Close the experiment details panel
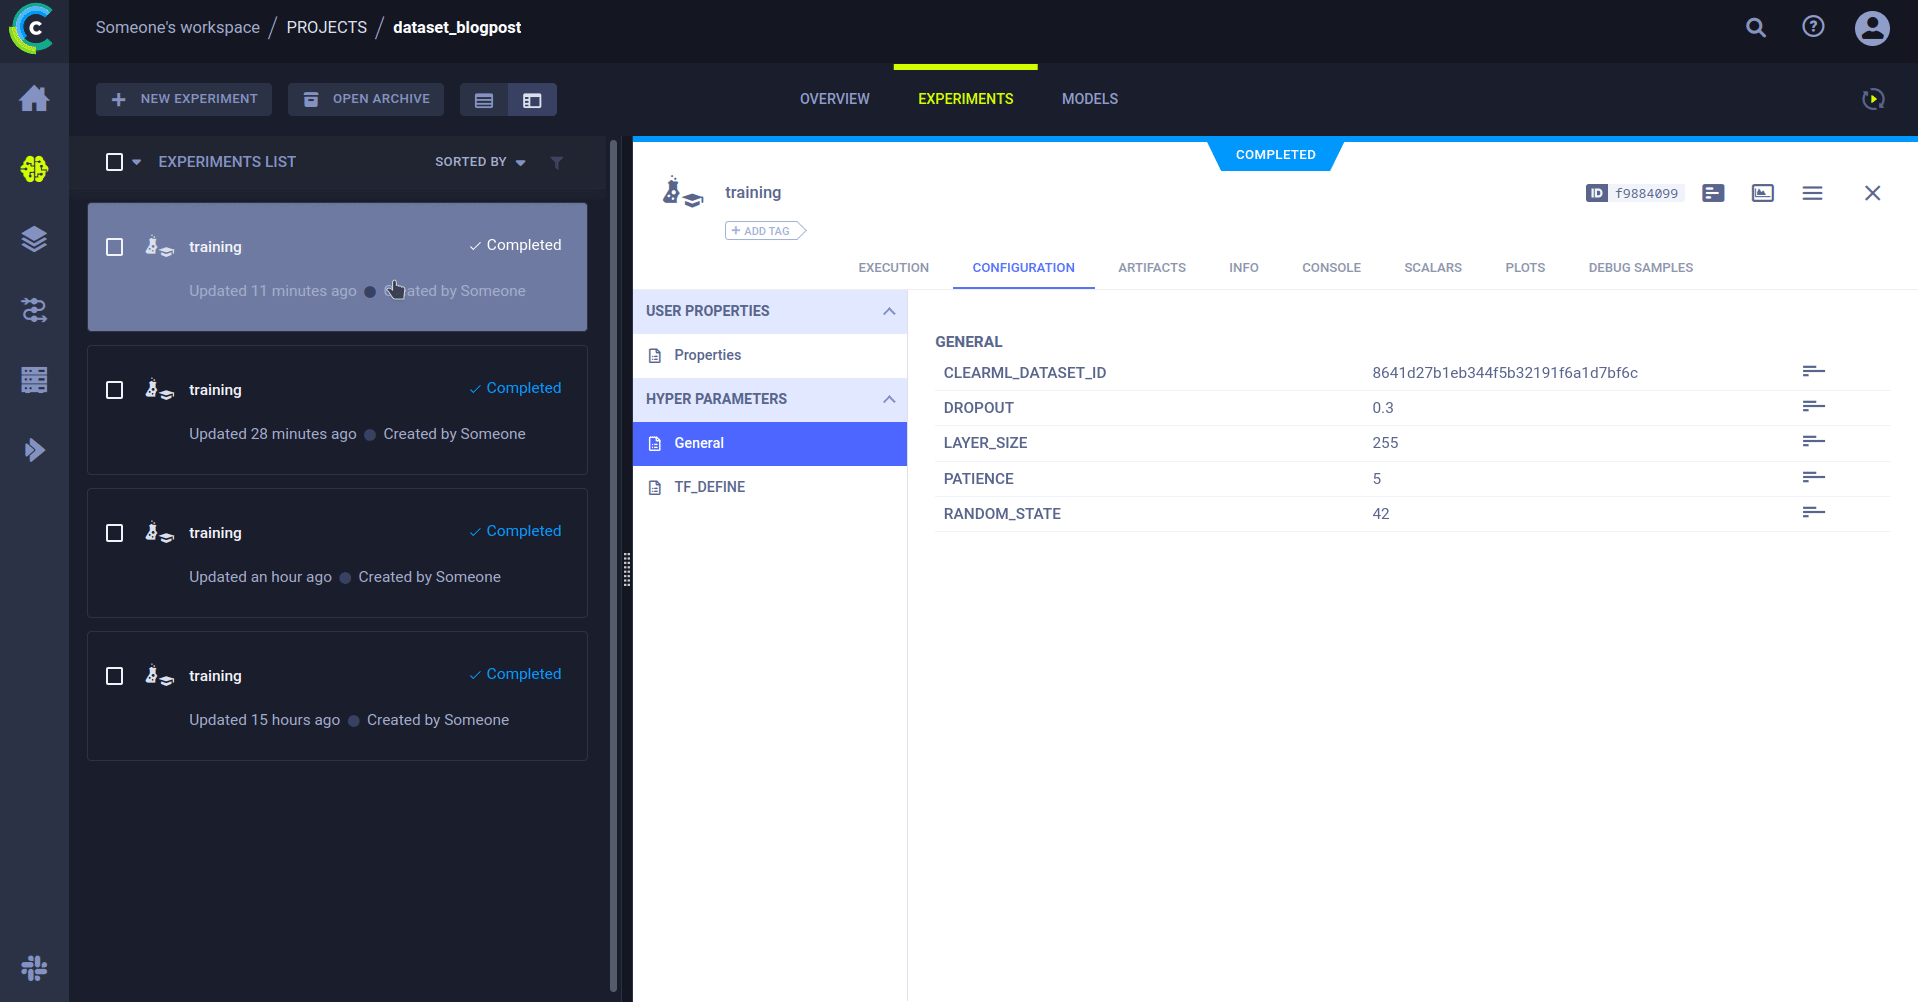 [1873, 193]
